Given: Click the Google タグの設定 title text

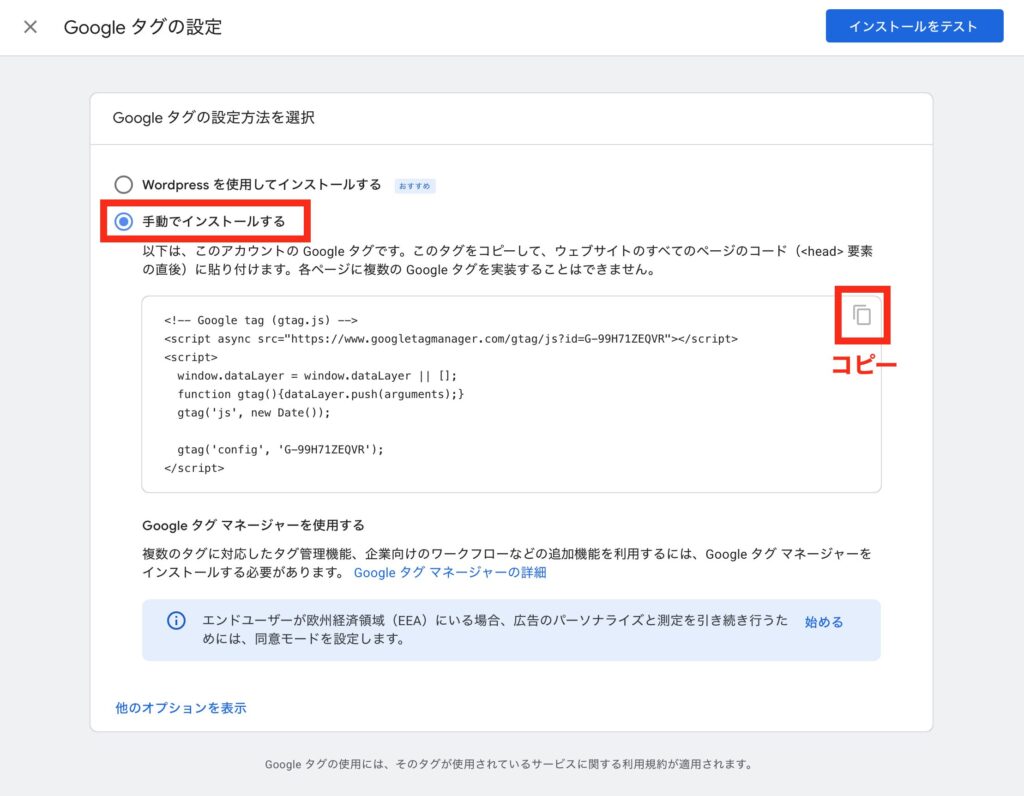Looking at the screenshot, I should coord(143,27).
